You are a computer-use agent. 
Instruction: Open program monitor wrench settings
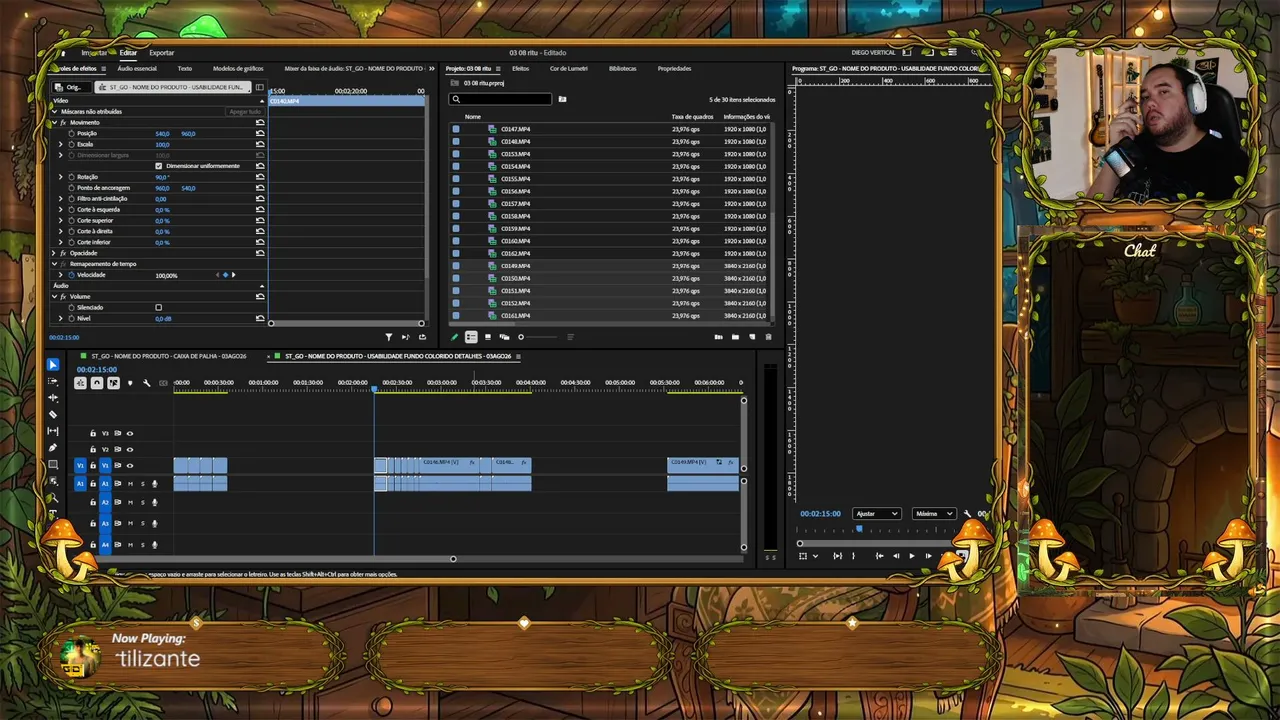coord(967,514)
